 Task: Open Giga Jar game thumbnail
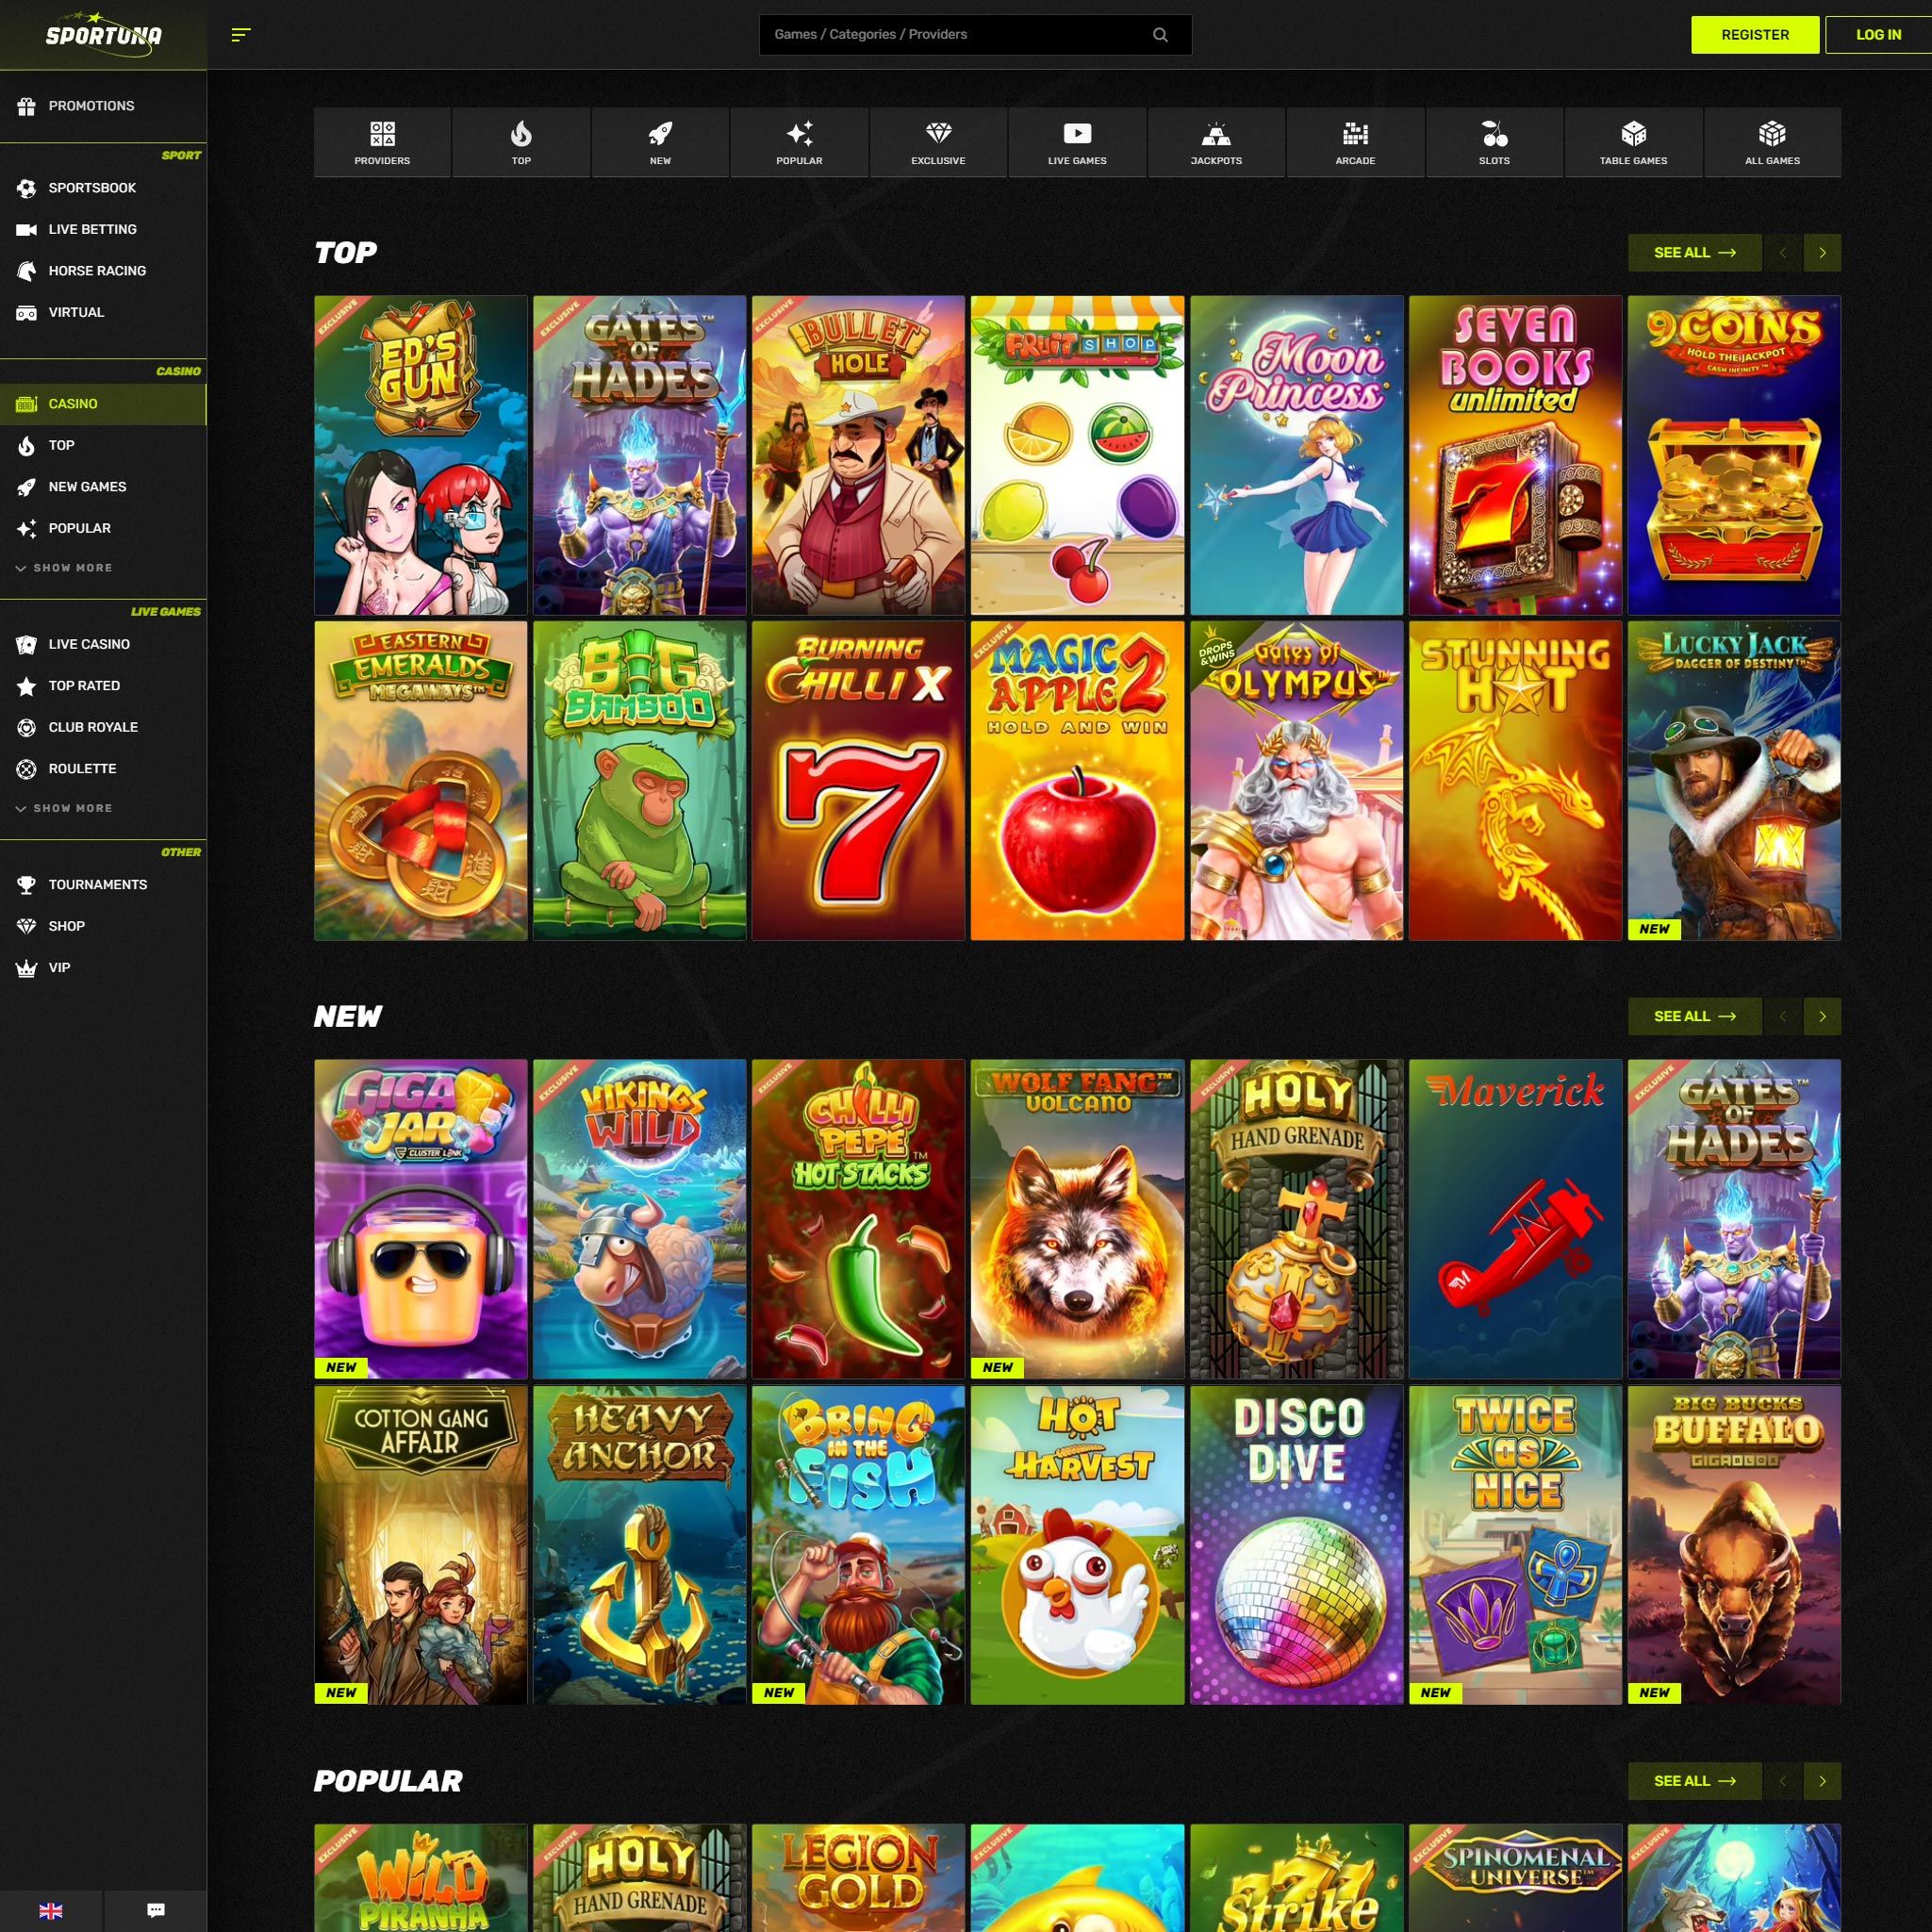coord(421,1219)
